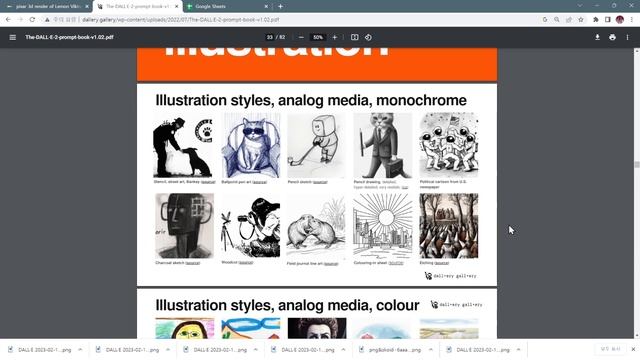640x360 pixels.
Task: Click the etching crowd image
Action: (449, 226)
